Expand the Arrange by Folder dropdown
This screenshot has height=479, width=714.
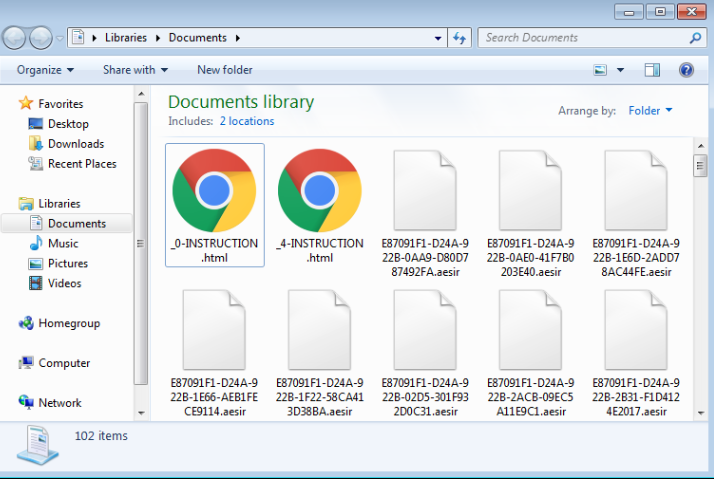[650, 111]
